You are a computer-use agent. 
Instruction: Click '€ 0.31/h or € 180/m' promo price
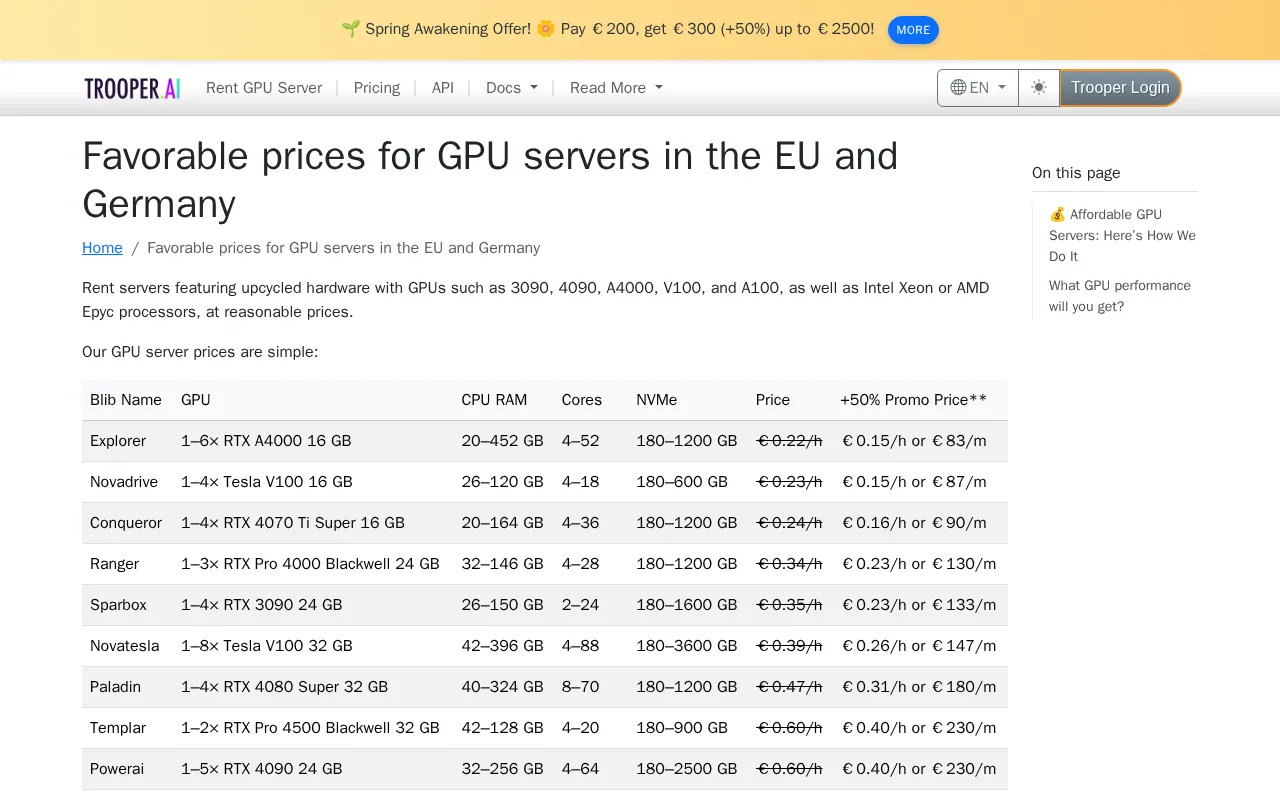(x=919, y=687)
